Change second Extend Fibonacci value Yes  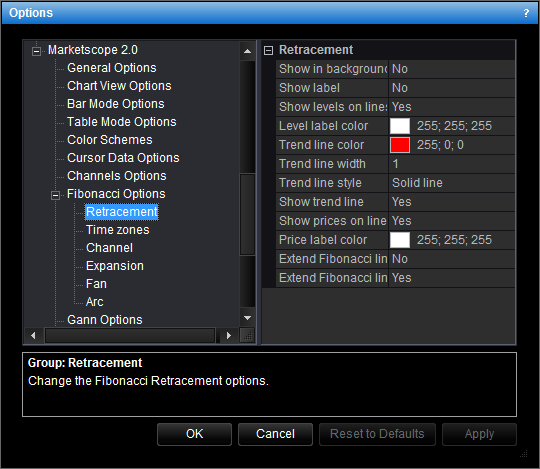(452, 278)
